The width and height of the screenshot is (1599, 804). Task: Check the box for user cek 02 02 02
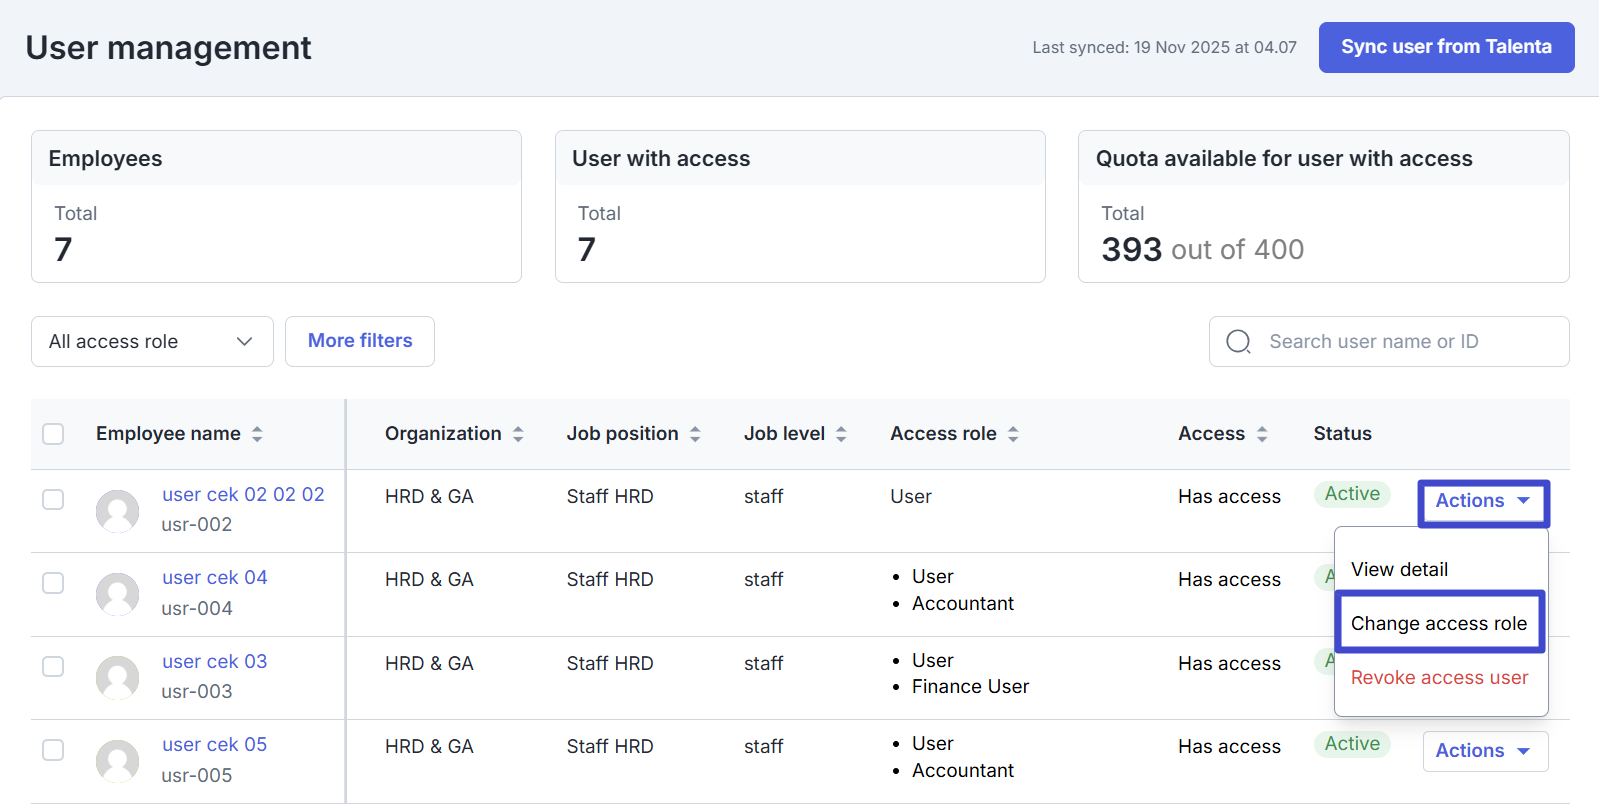coord(53,500)
